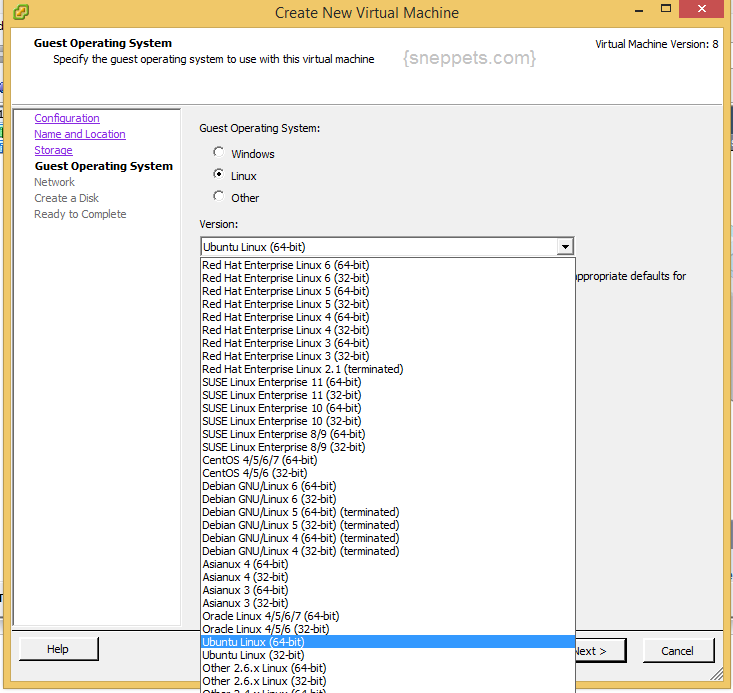Choose Asianux 4 (64-bit) from list
The height and width of the screenshot is (693, 733).
click(x=388, y=564)
